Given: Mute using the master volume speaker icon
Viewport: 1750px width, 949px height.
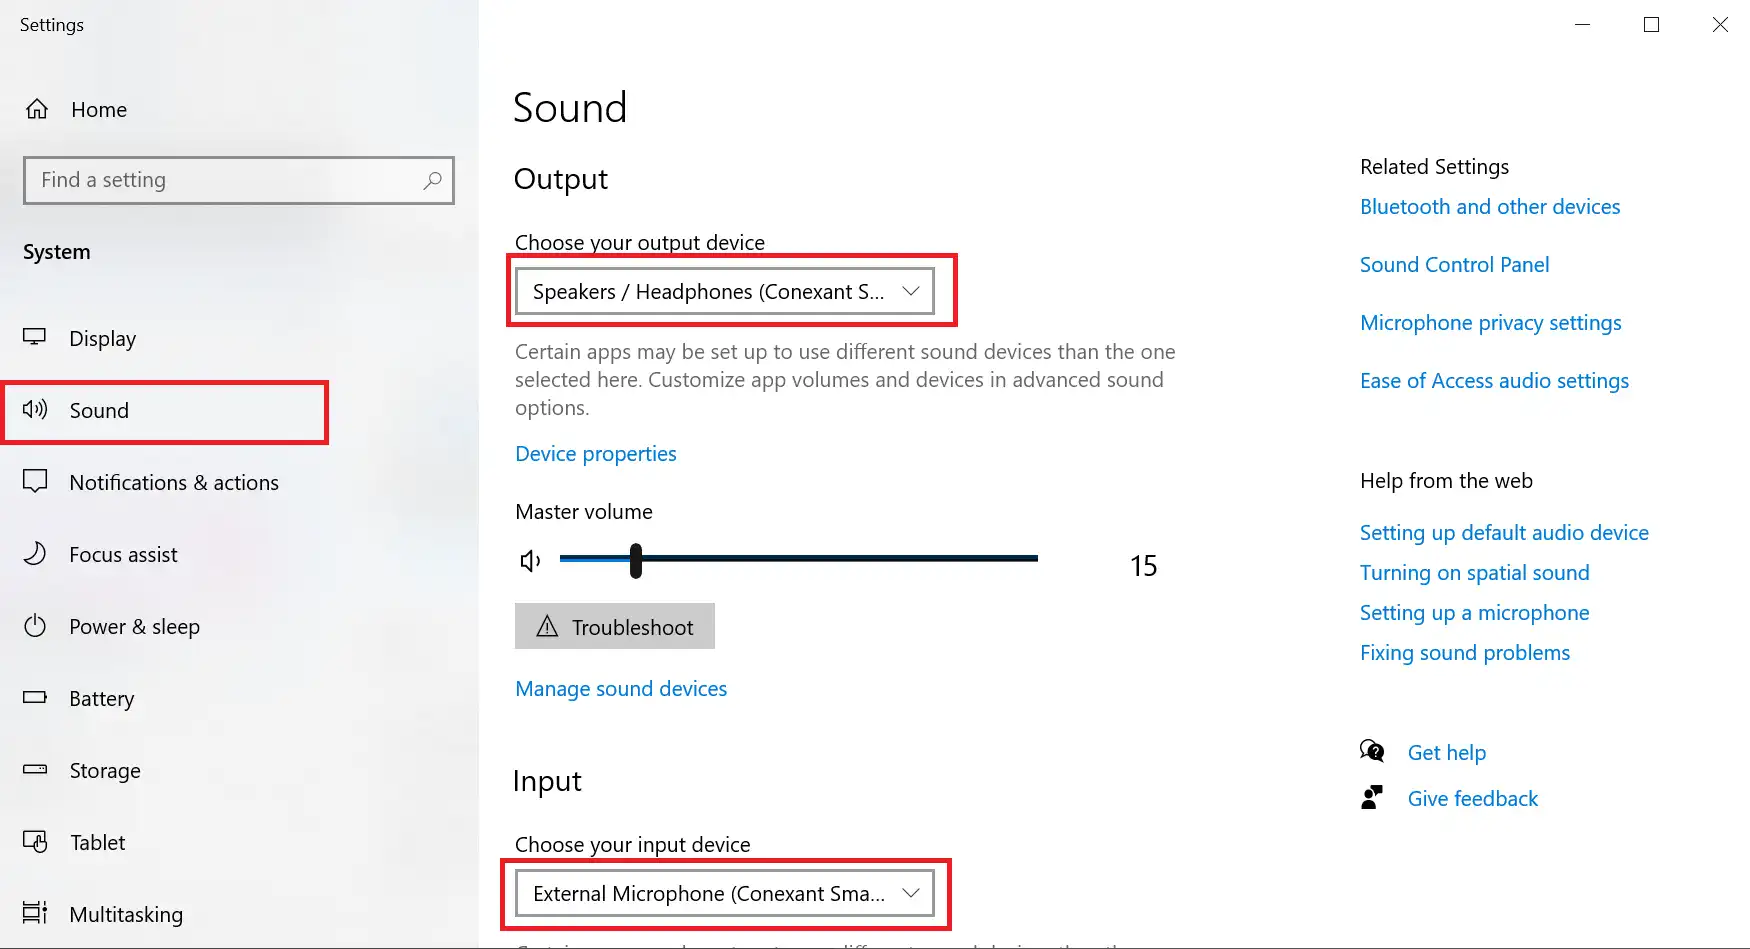Looking at the screenshot, I should click(x=531, y=561).
